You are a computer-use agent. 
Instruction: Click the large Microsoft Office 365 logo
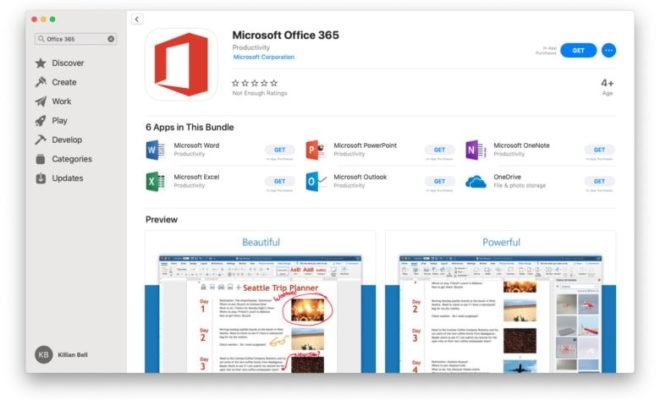(x=181, y=64)
